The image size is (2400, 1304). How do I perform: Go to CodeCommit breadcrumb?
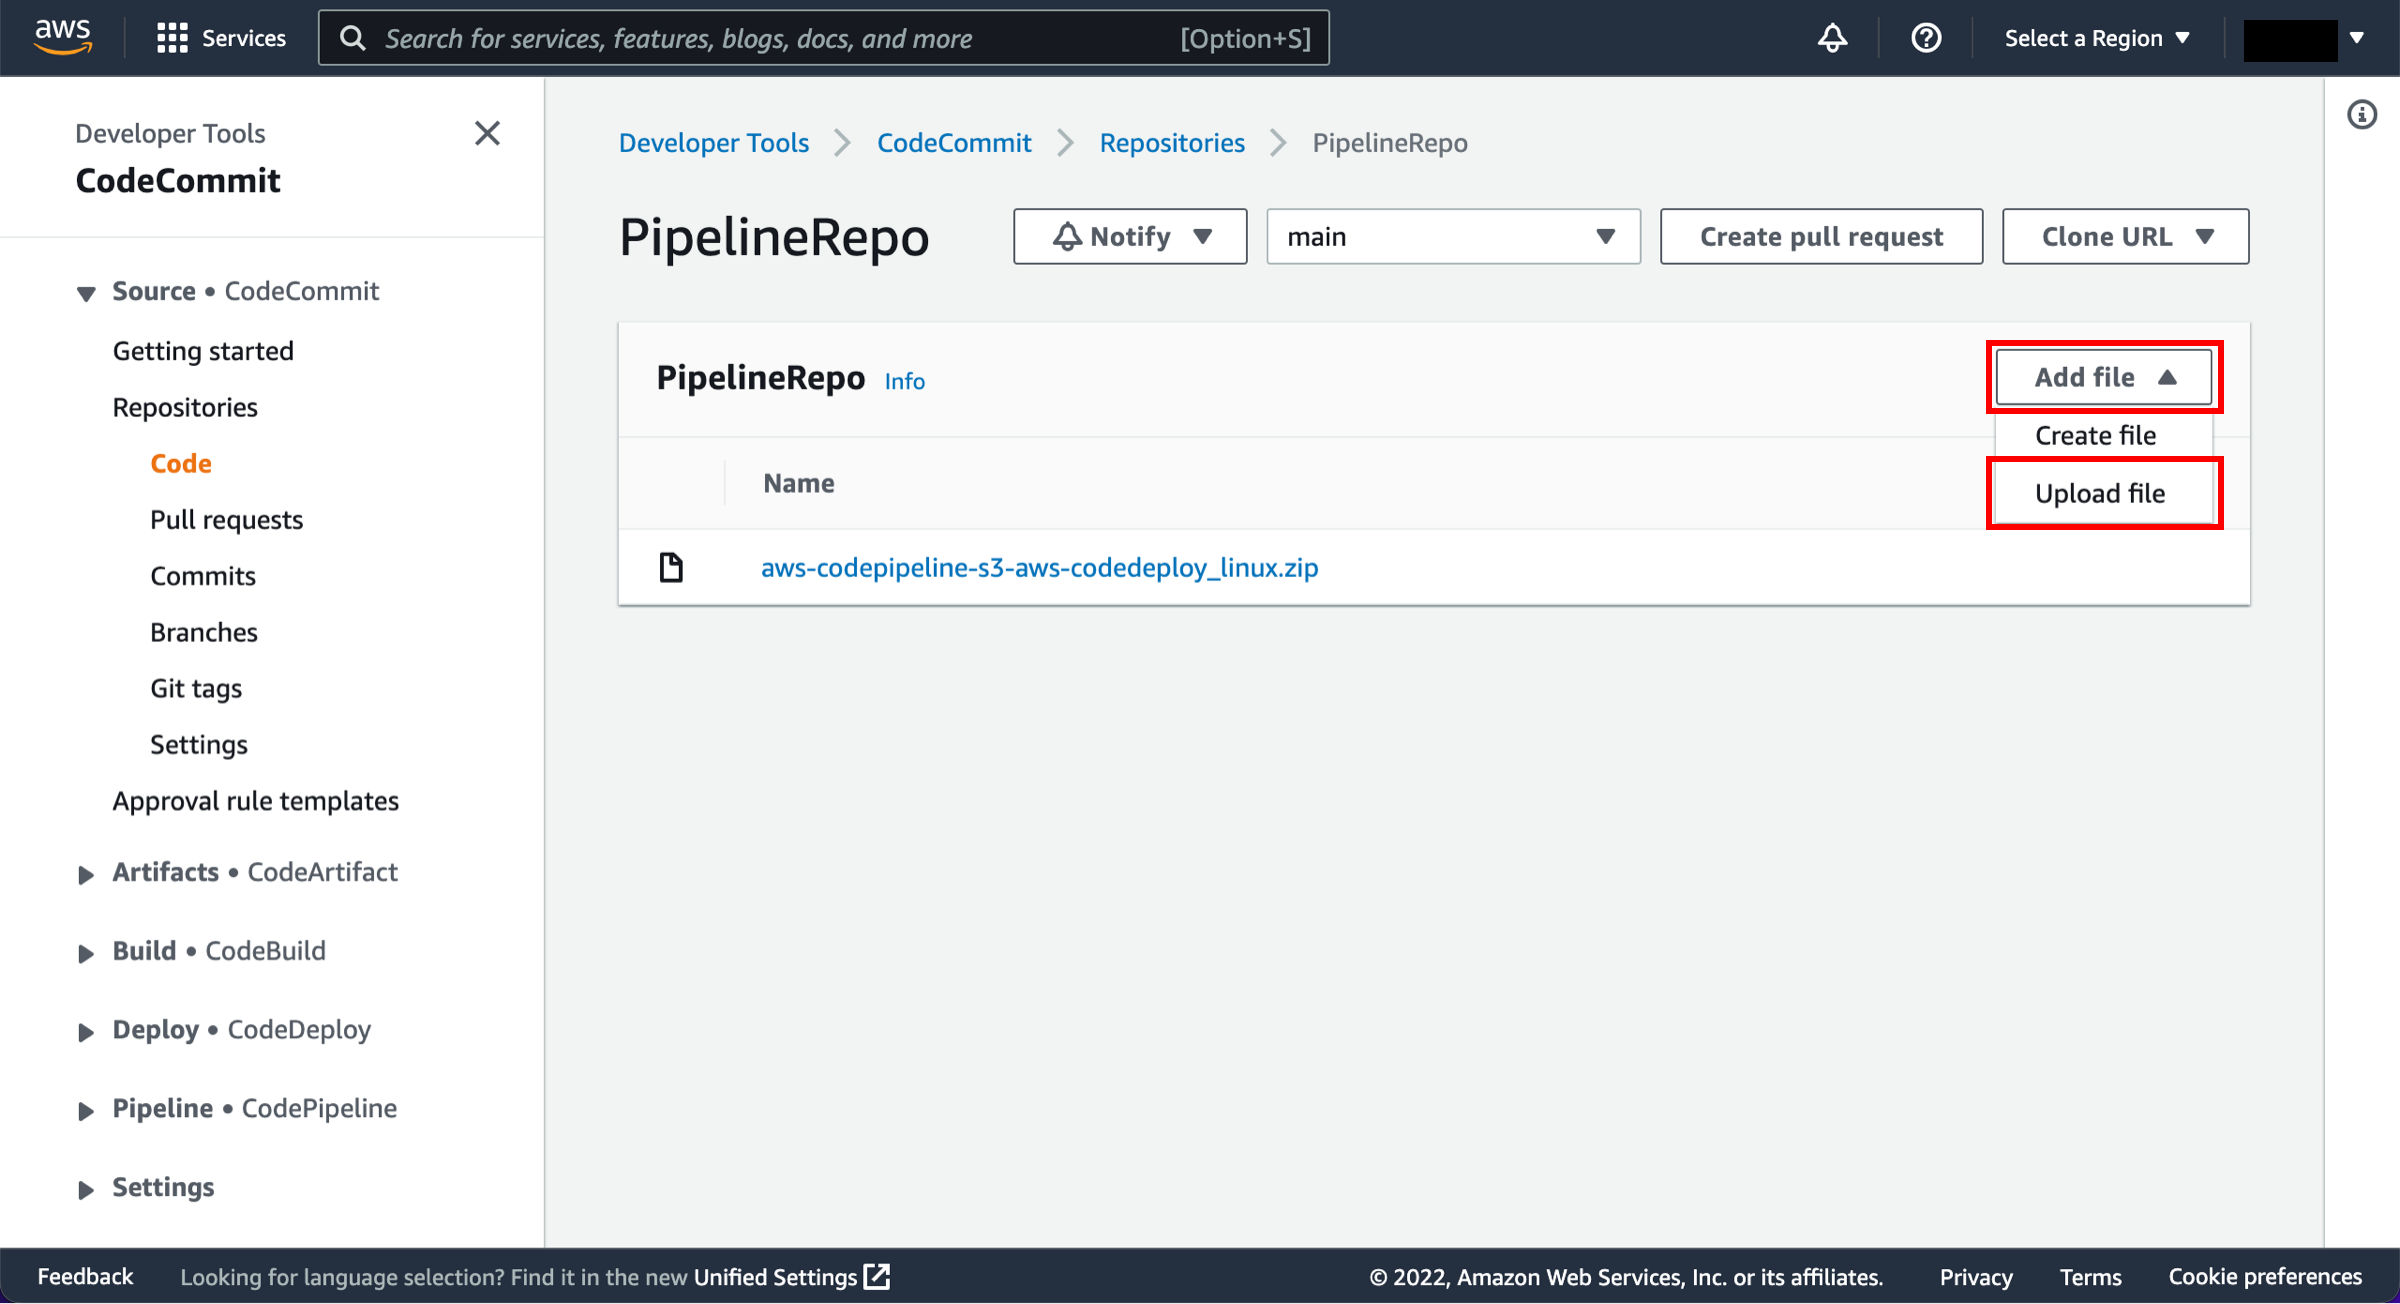(x=954, y=142)
